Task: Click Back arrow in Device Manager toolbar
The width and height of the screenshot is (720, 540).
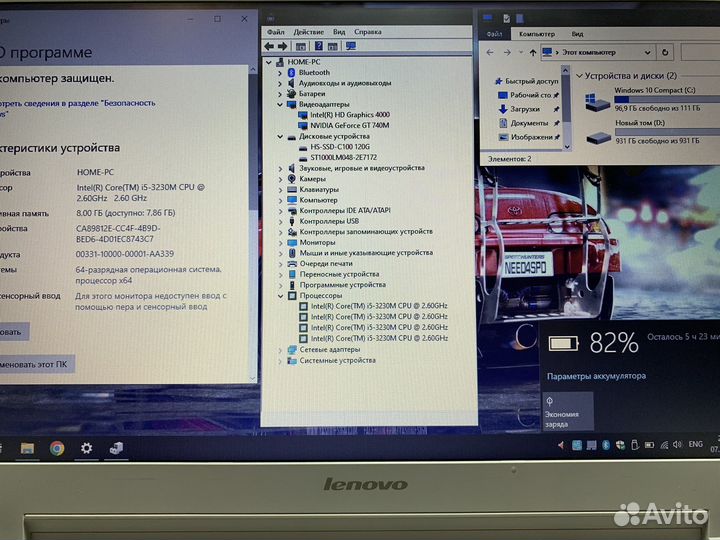Action: [269, 46]
